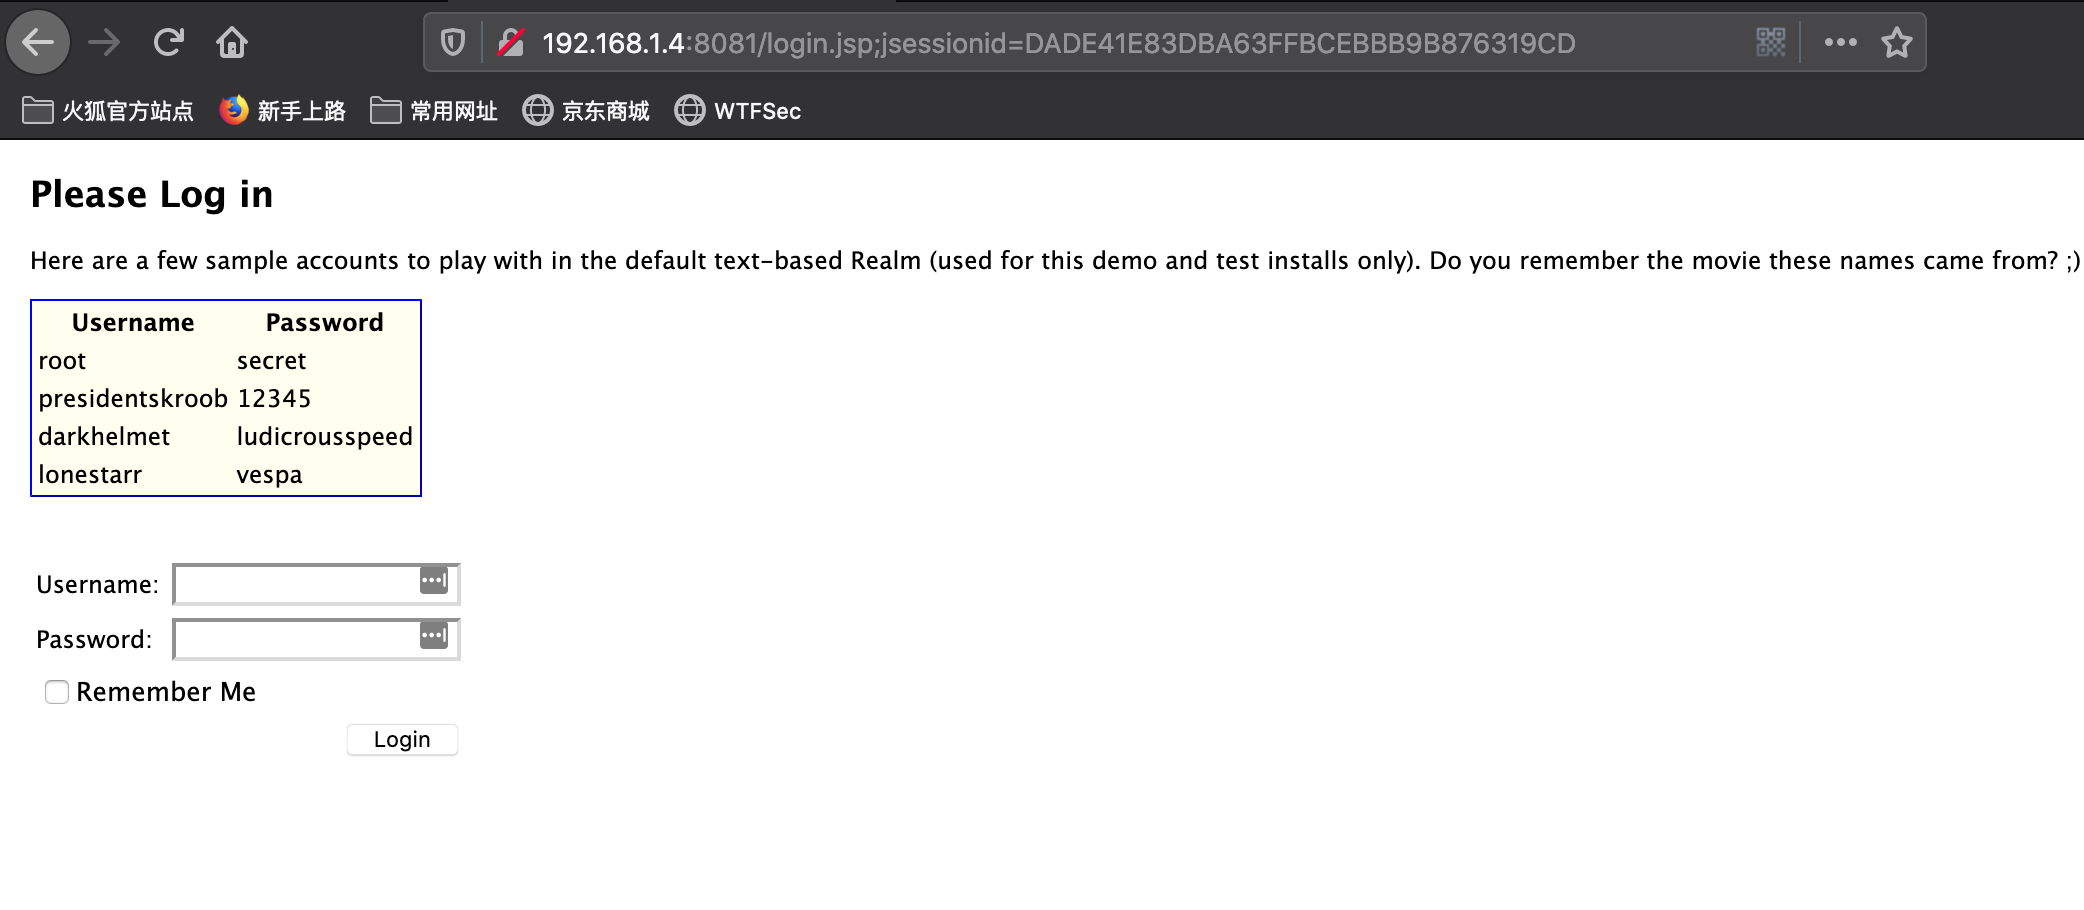Screen dimensions: 2084x910
Task: Open the 新手上路 bookmark
Action: pos(283,111)
